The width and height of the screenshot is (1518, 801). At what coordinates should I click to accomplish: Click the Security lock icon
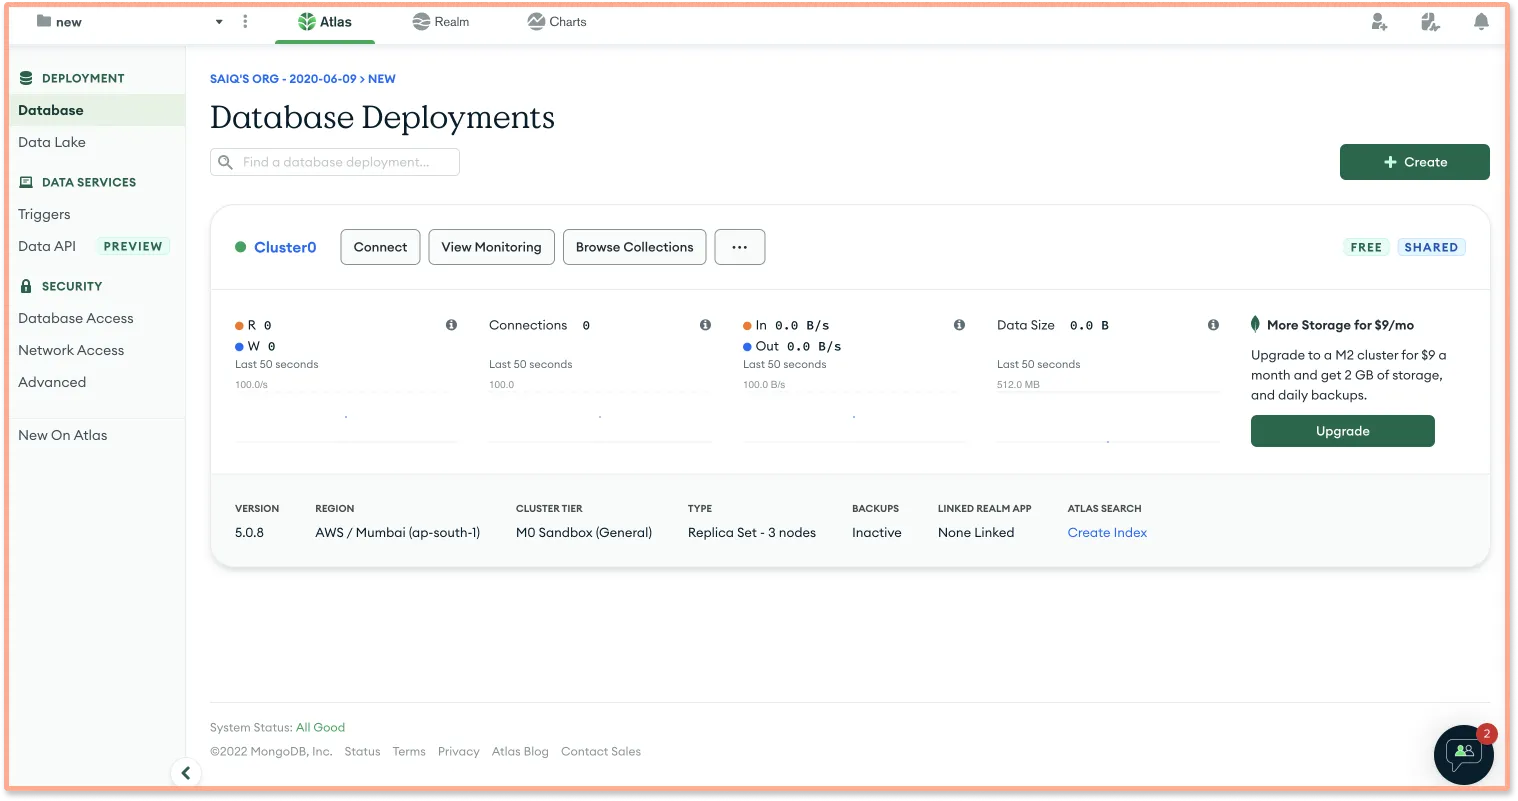coord(26,286)
